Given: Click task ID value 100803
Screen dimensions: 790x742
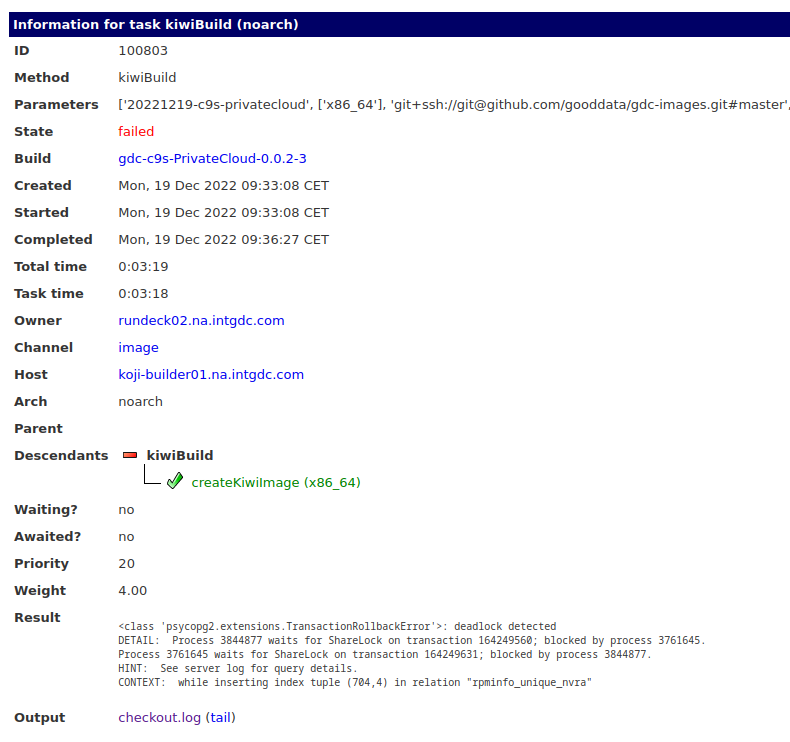Looking at the screenshot, I should 143,51.
